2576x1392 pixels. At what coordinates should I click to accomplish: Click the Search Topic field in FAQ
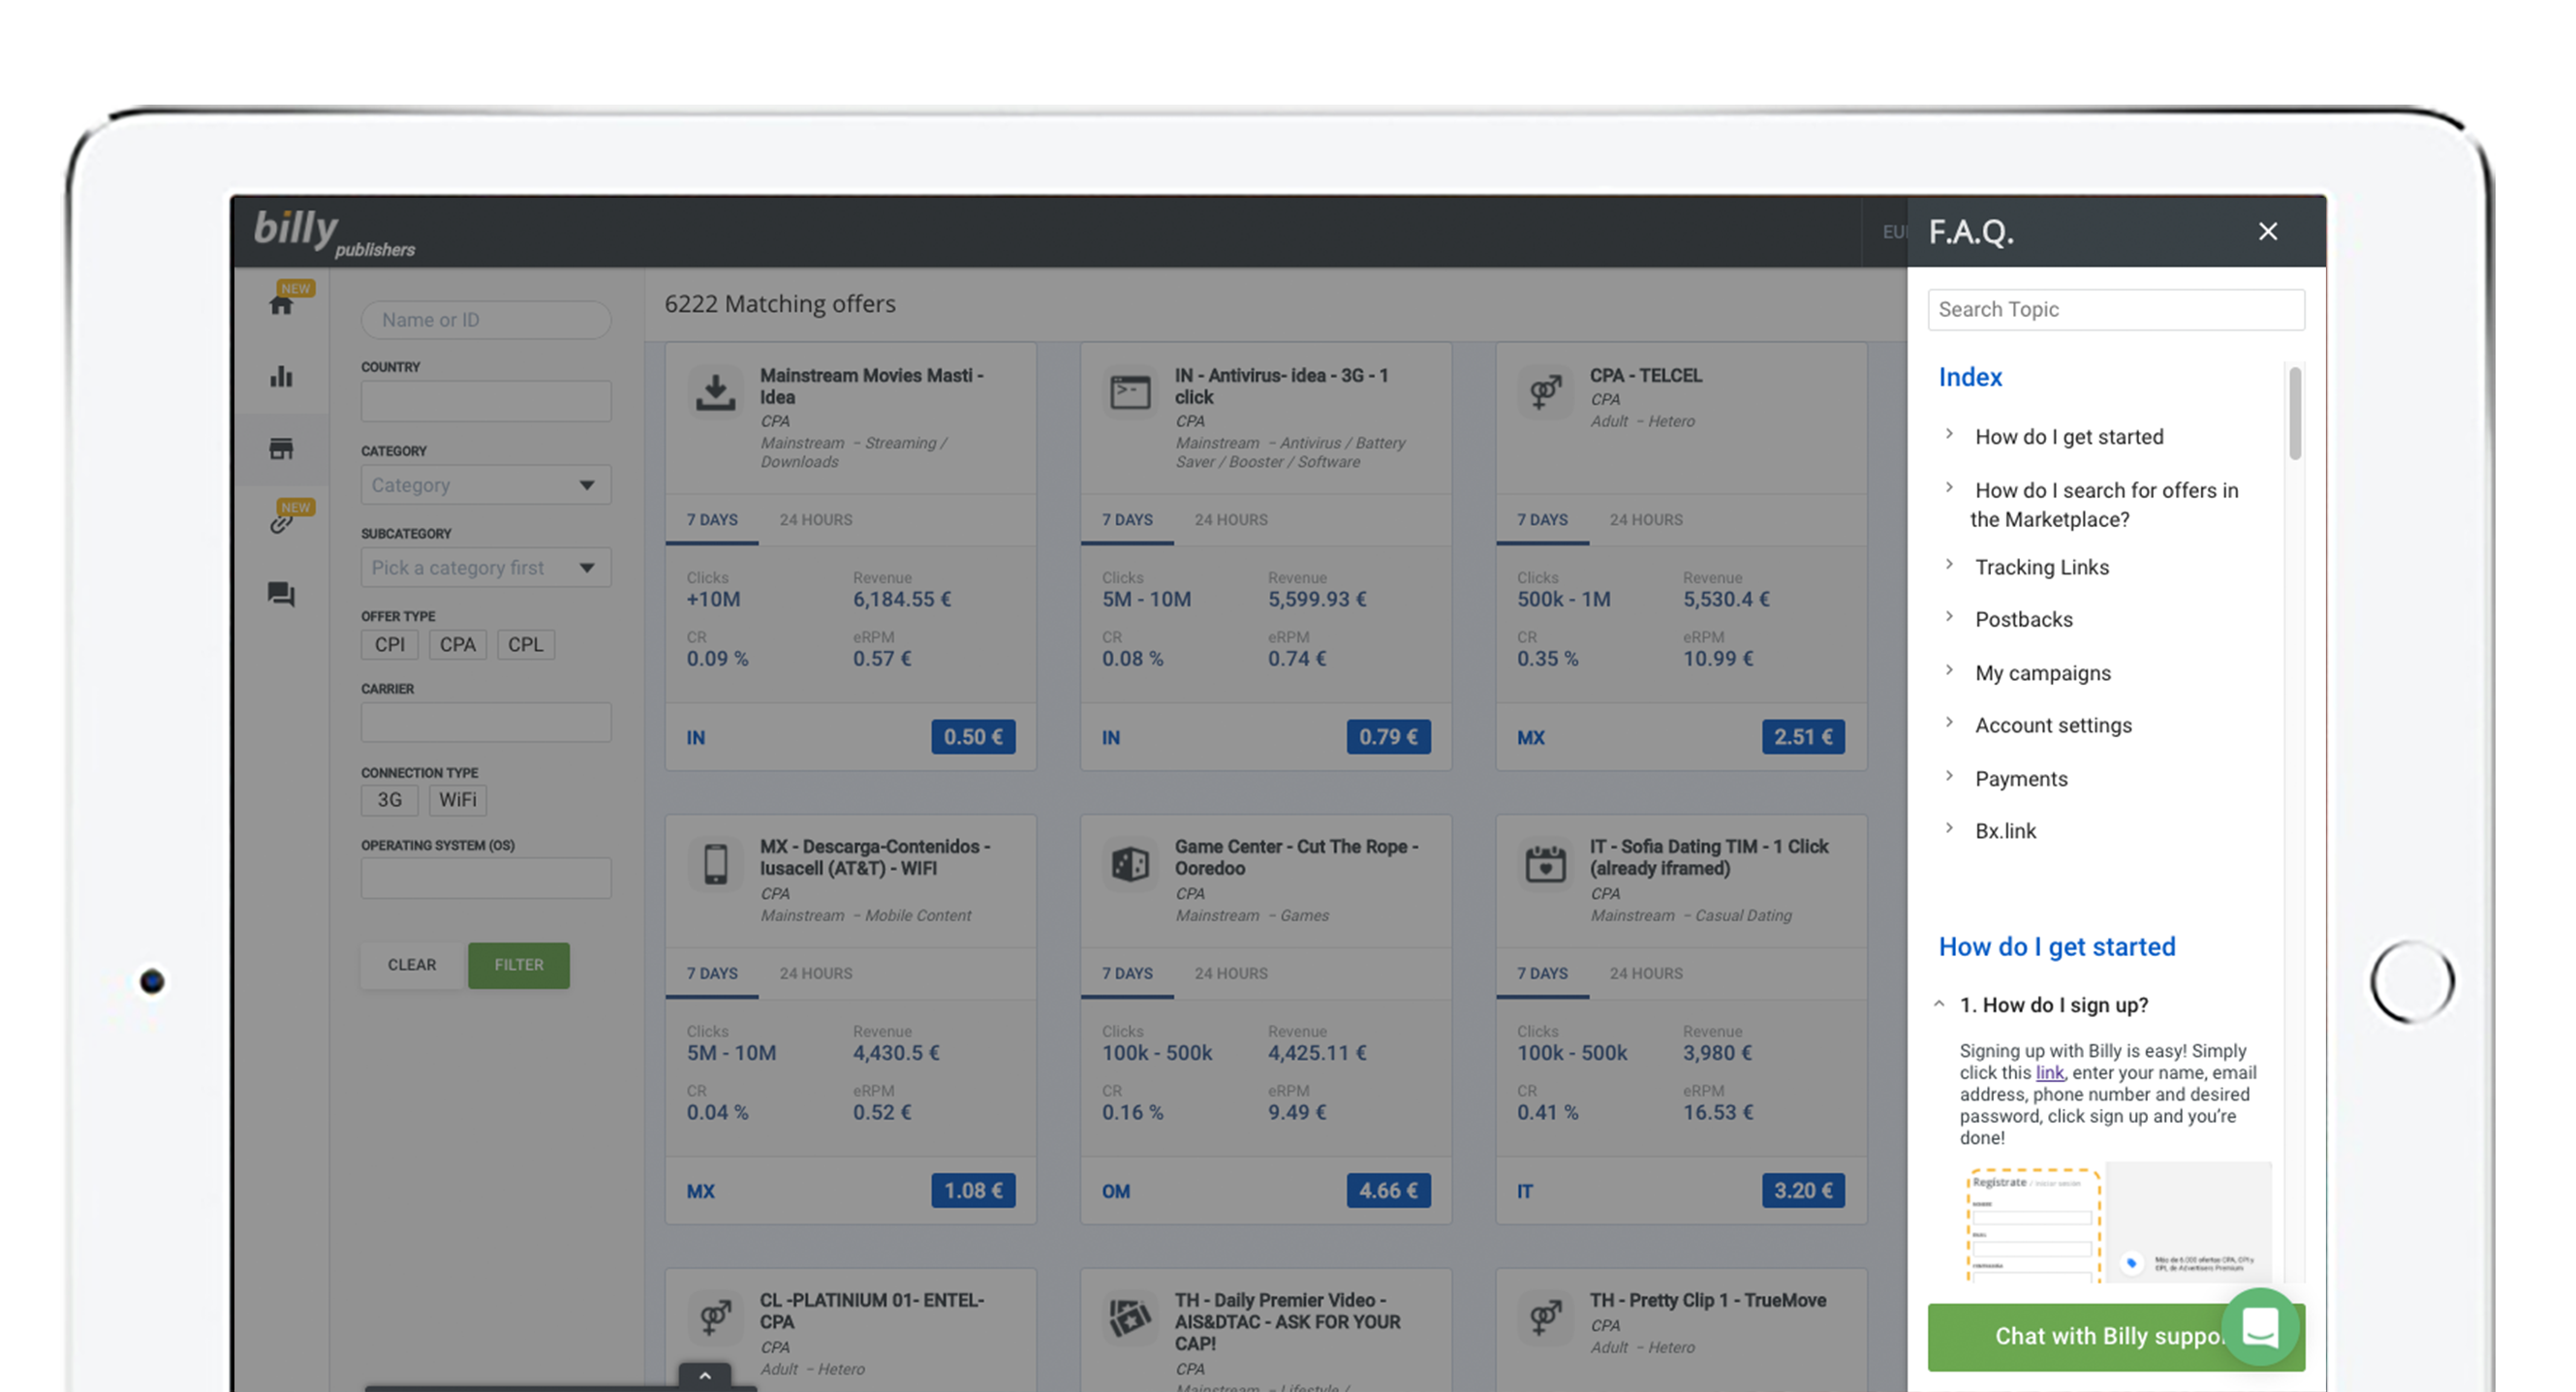point(2116,310)
